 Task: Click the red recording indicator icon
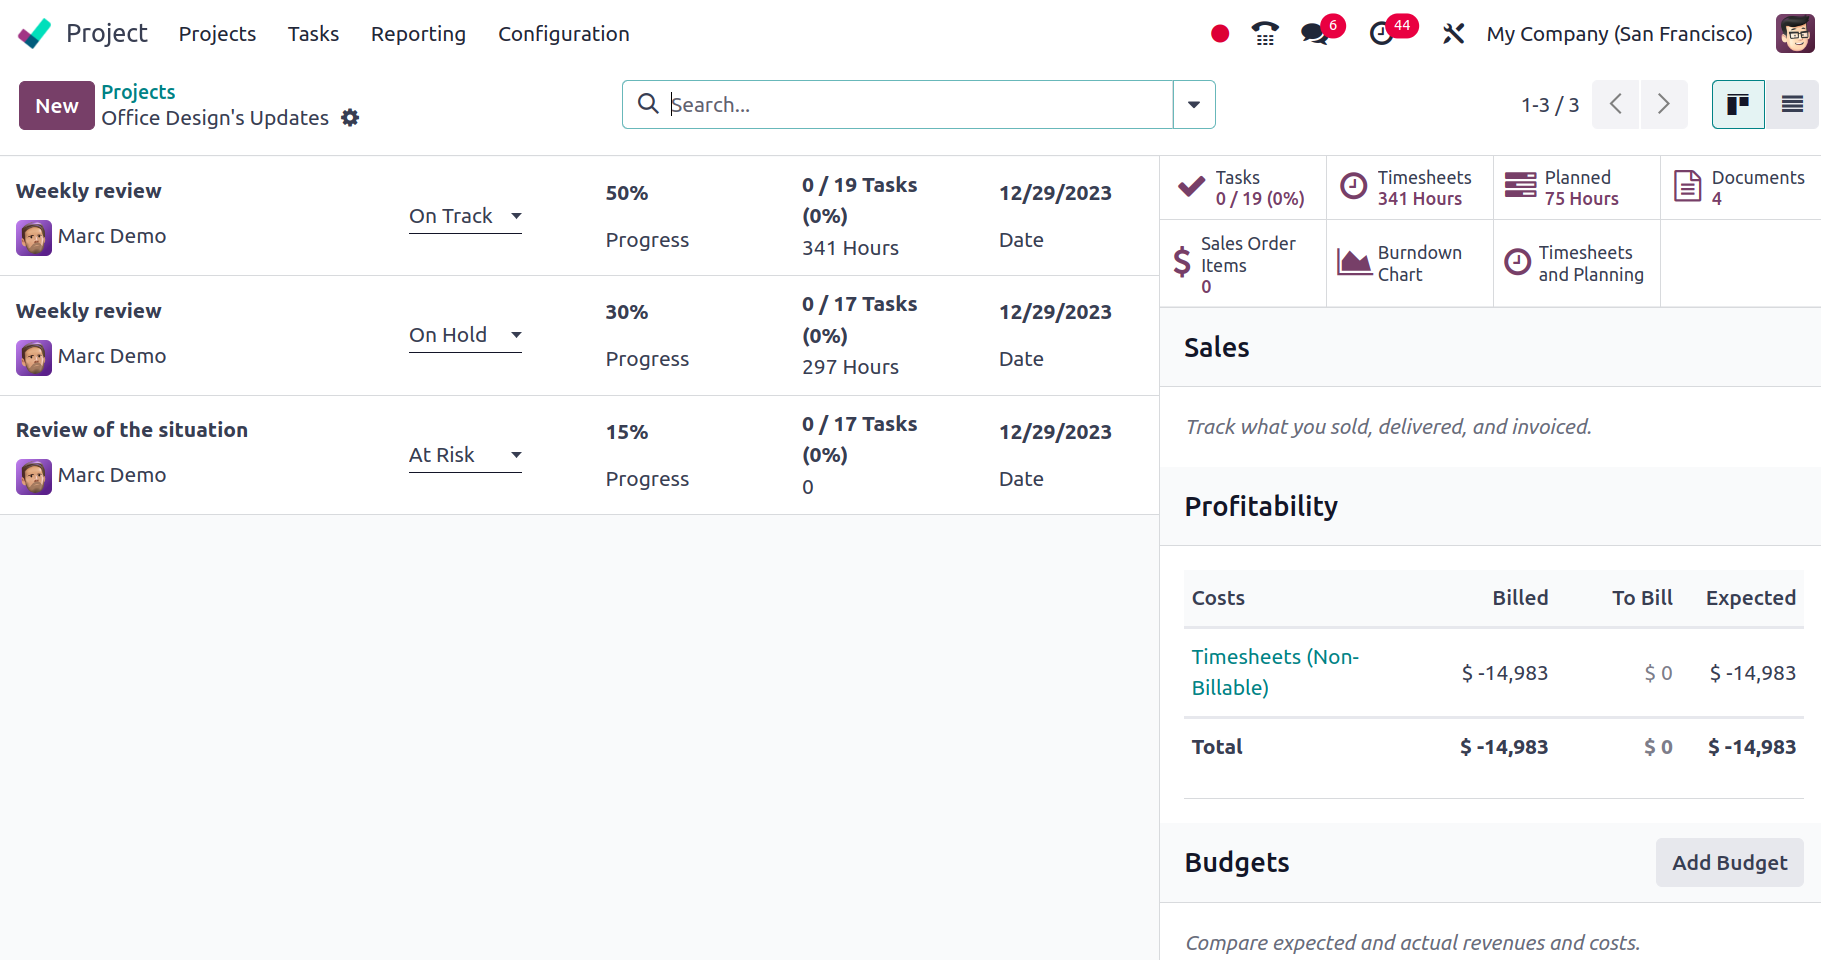coord(1219,34)
